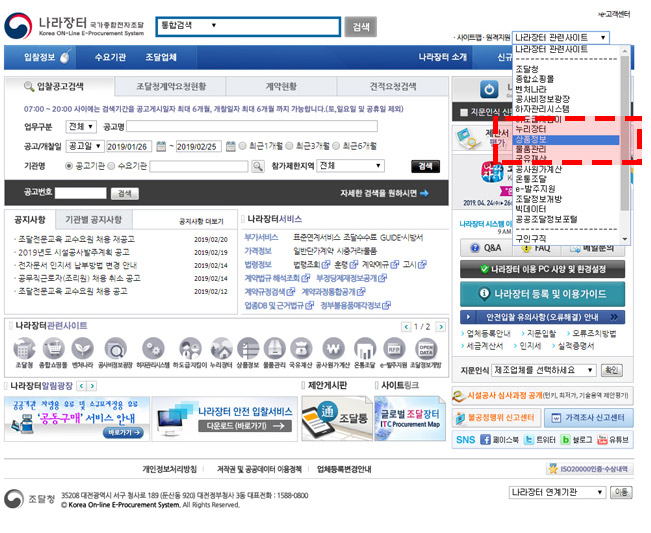Open the 유튜브 SNS icon

tap(602, 440)
